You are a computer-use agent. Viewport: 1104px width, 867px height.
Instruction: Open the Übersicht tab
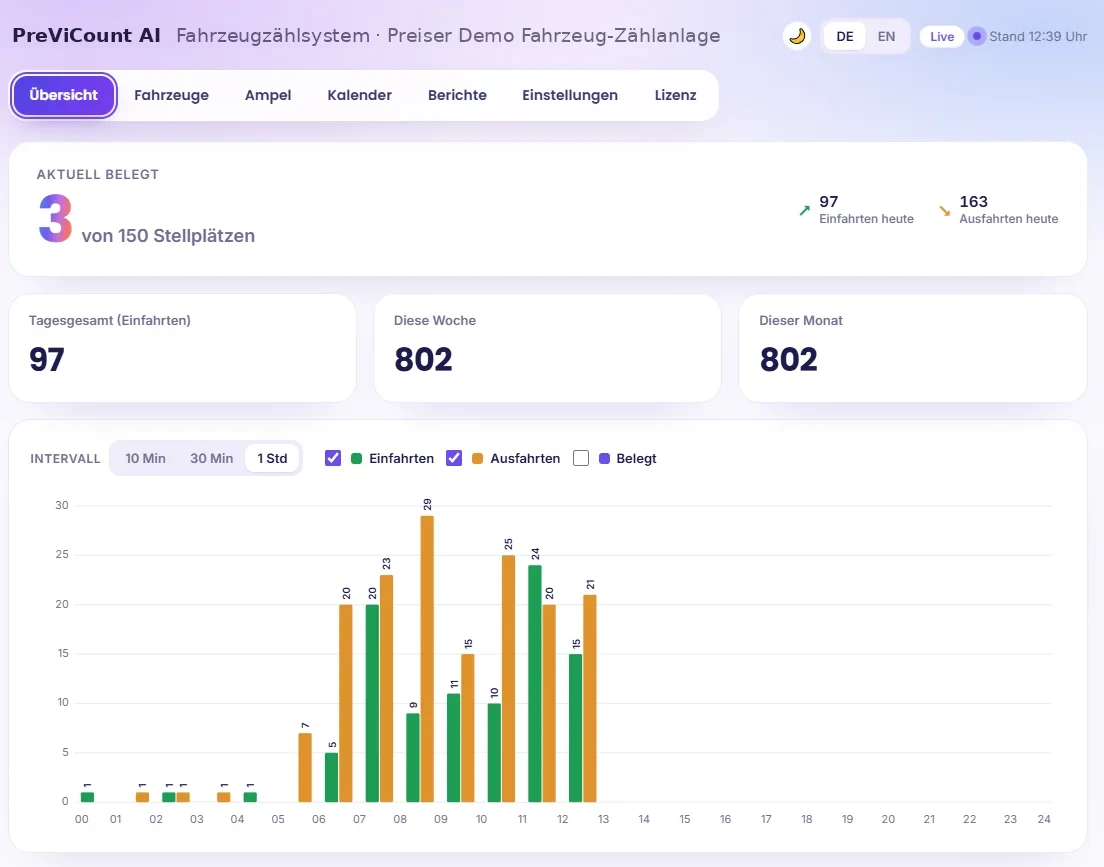point(63,95)
